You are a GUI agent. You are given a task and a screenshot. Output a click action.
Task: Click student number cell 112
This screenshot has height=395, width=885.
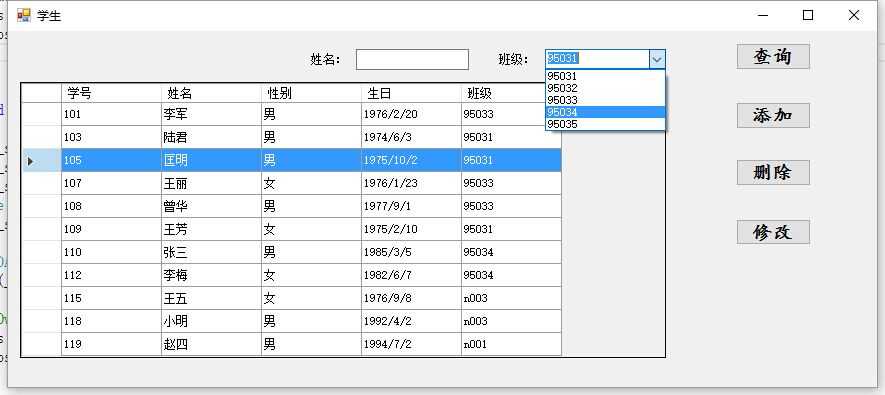tap(111, 275)
